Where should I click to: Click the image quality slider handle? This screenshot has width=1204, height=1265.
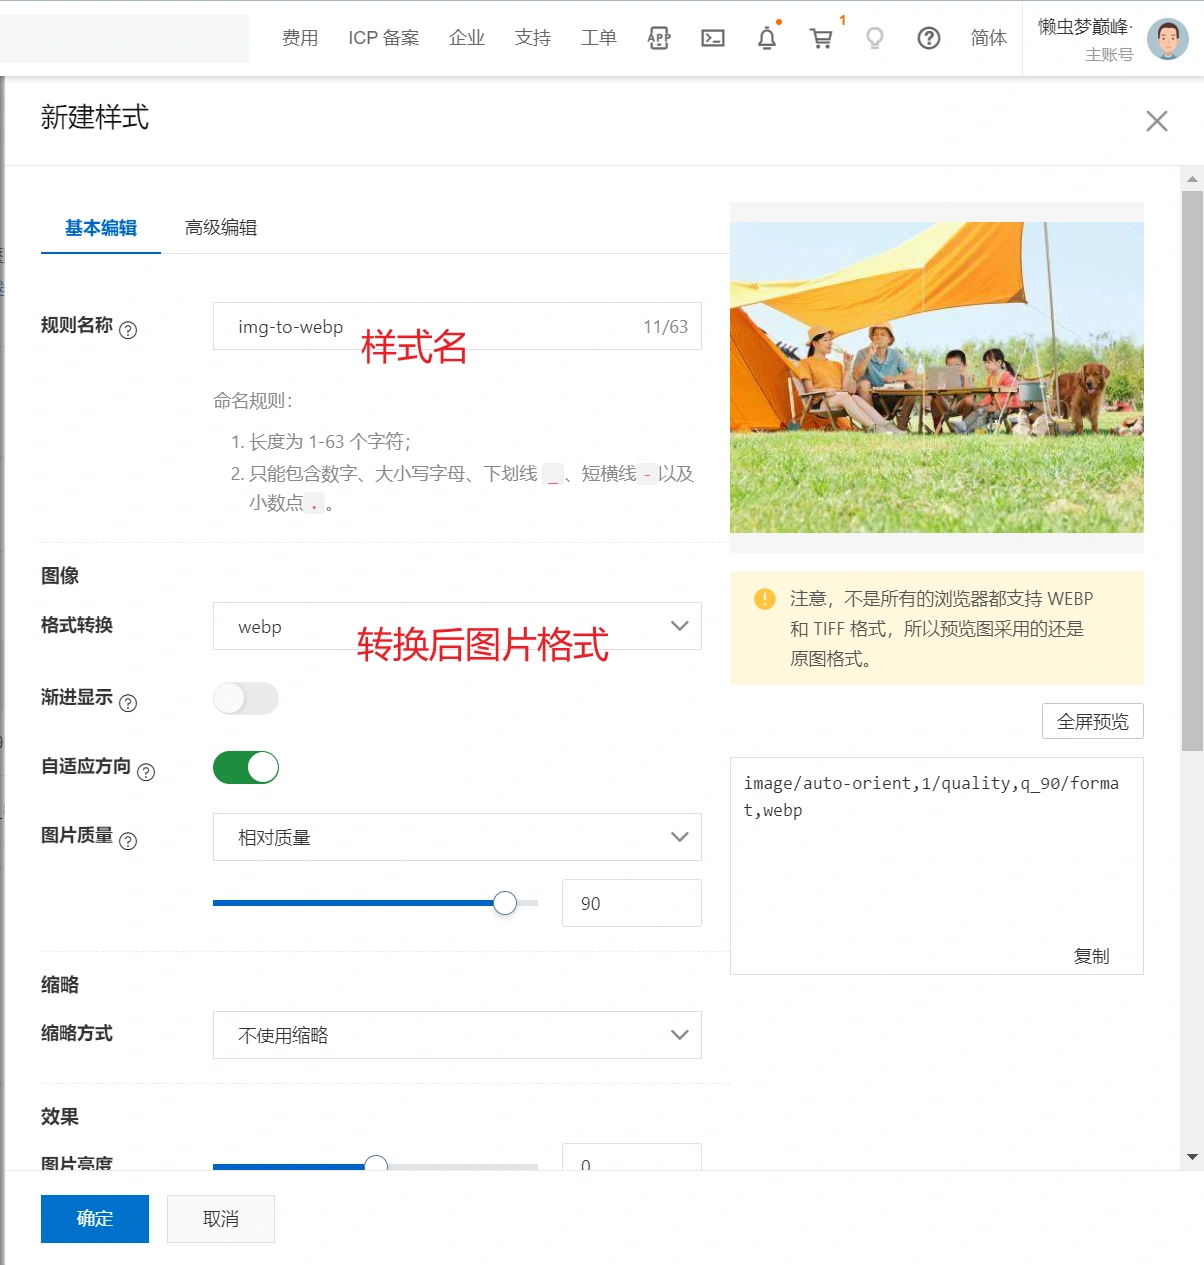click(505, 903)
